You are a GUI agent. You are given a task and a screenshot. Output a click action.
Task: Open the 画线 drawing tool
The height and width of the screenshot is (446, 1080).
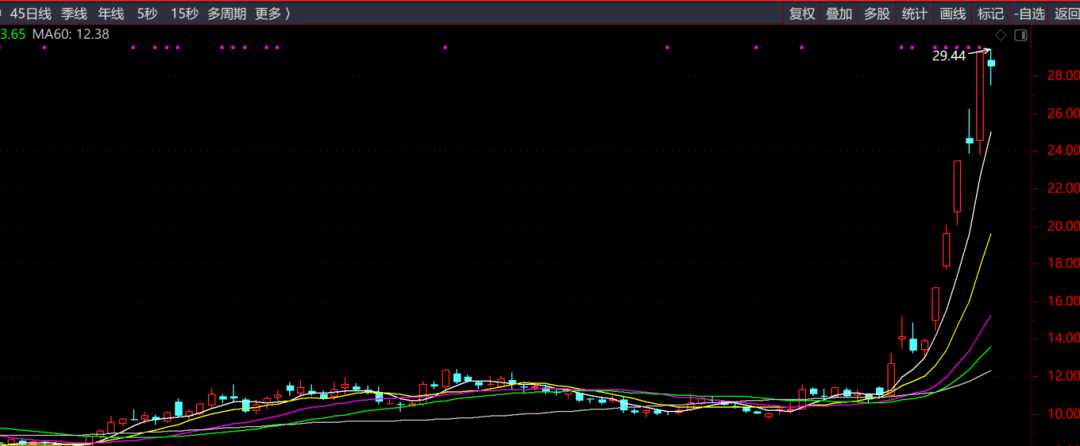(953, 13)
